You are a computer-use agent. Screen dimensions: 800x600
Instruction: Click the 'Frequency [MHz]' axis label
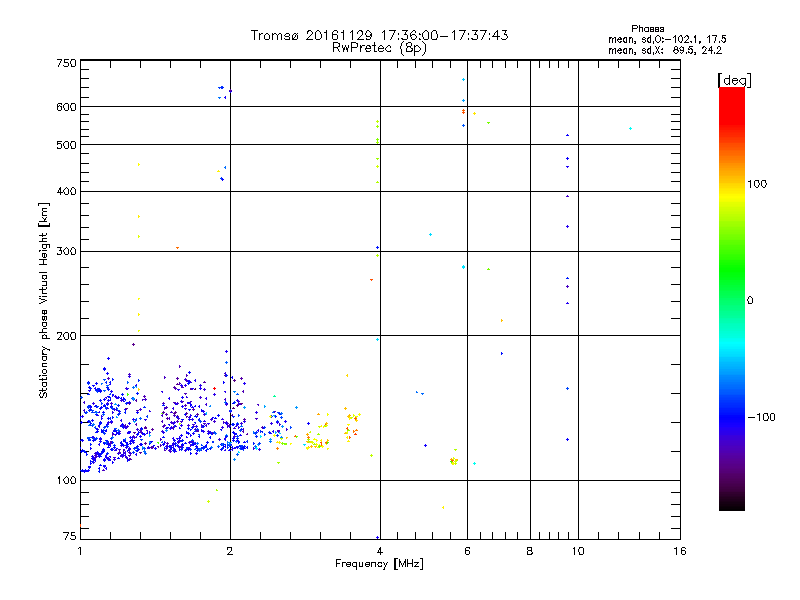click(379, 564)
